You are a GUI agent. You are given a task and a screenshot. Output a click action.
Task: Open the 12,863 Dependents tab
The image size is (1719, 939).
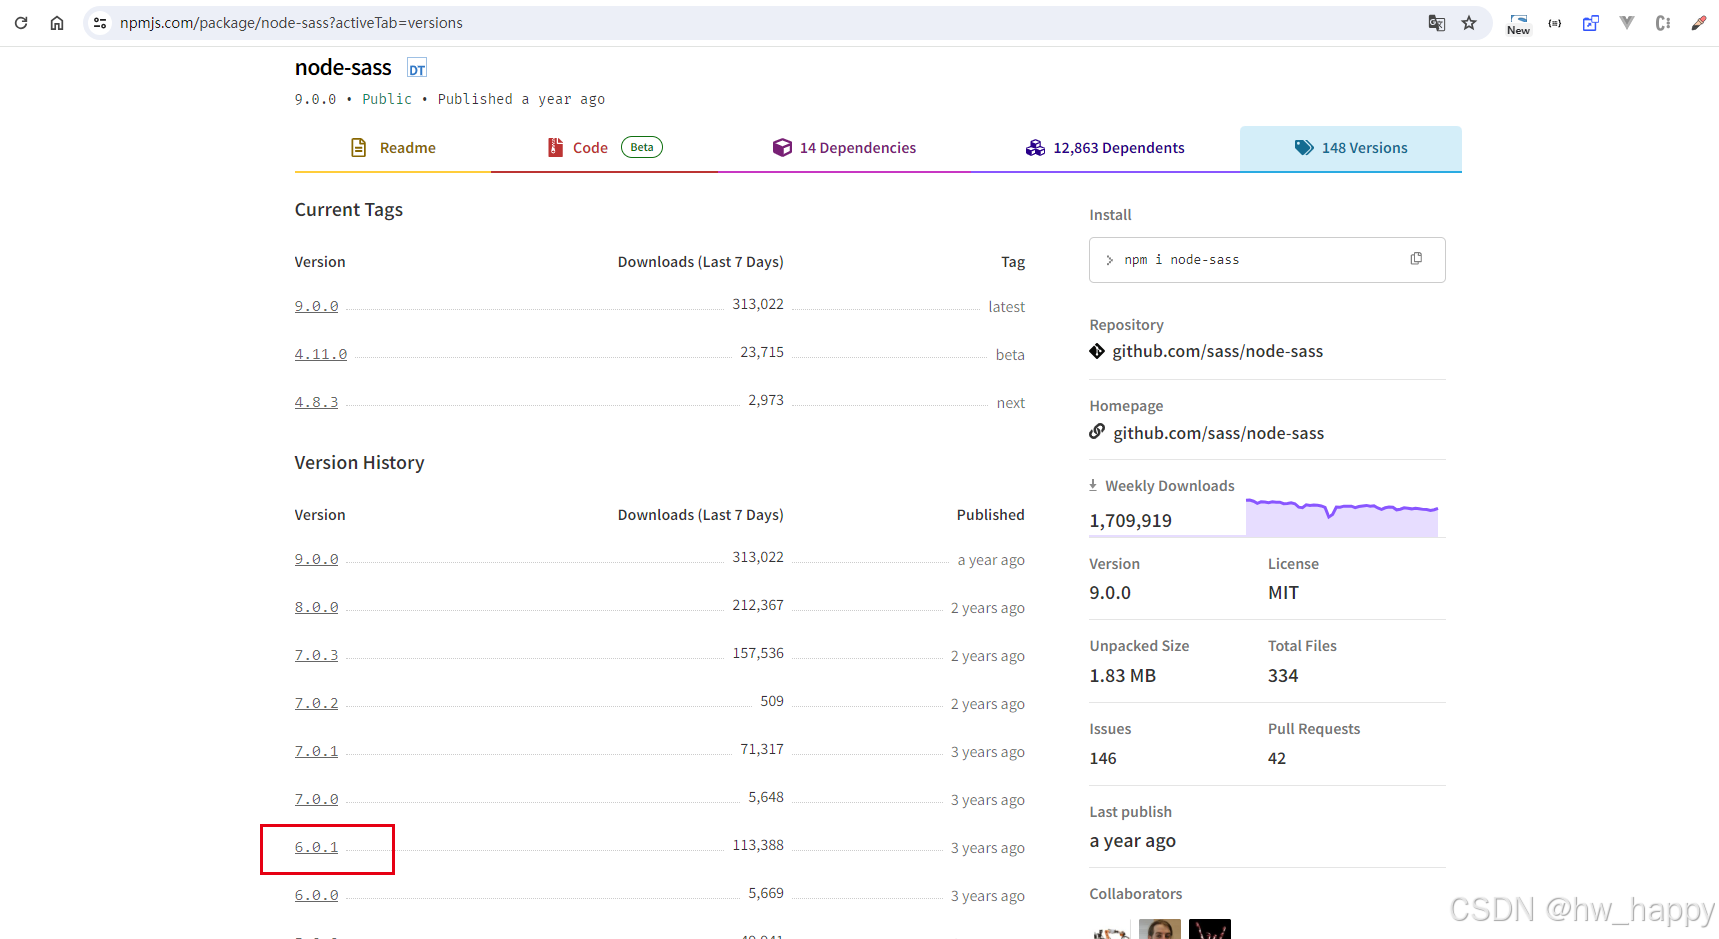tap(1105, 148)
